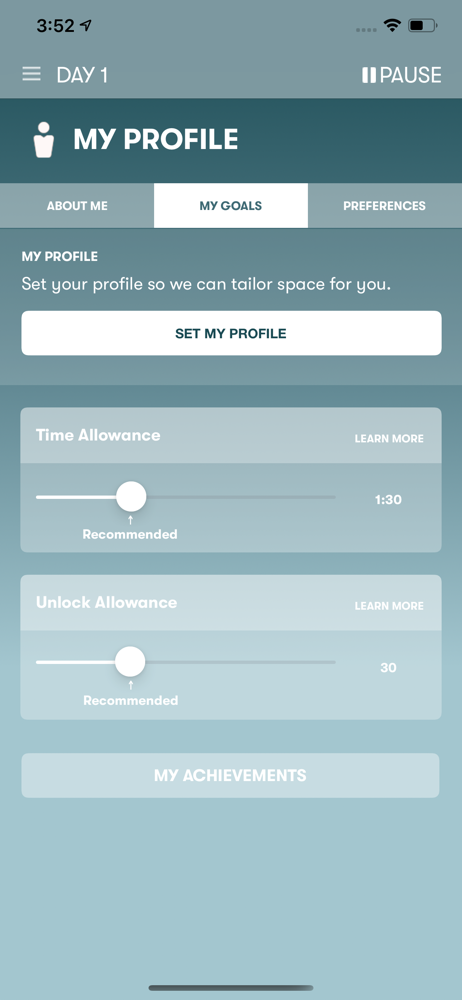Tap the battery indicator icon
The image size is (462, 1000).
coord(423,26)
